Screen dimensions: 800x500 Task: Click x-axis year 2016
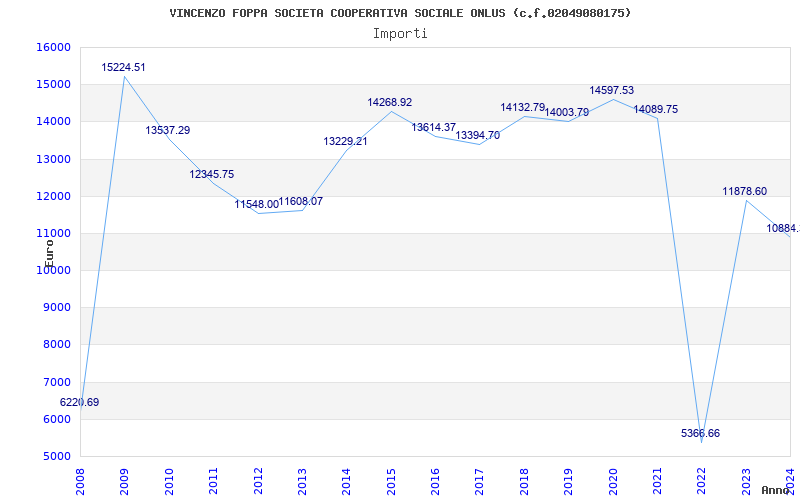tap(435, 481)
